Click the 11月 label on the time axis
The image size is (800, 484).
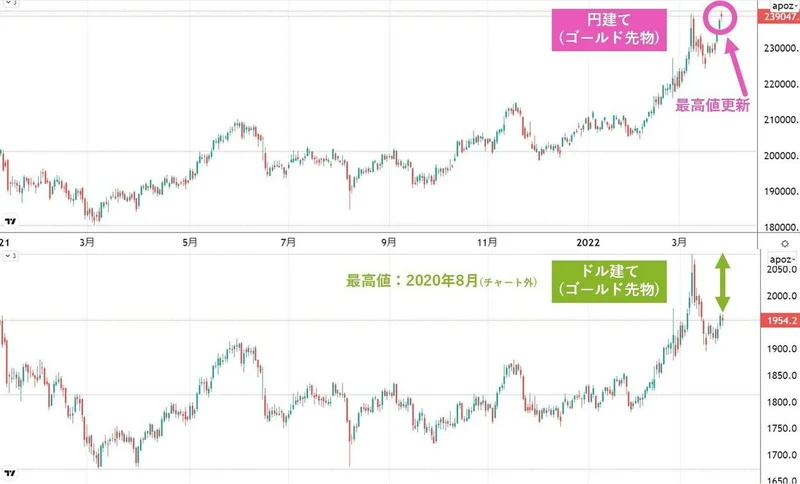tap(487, 242)
